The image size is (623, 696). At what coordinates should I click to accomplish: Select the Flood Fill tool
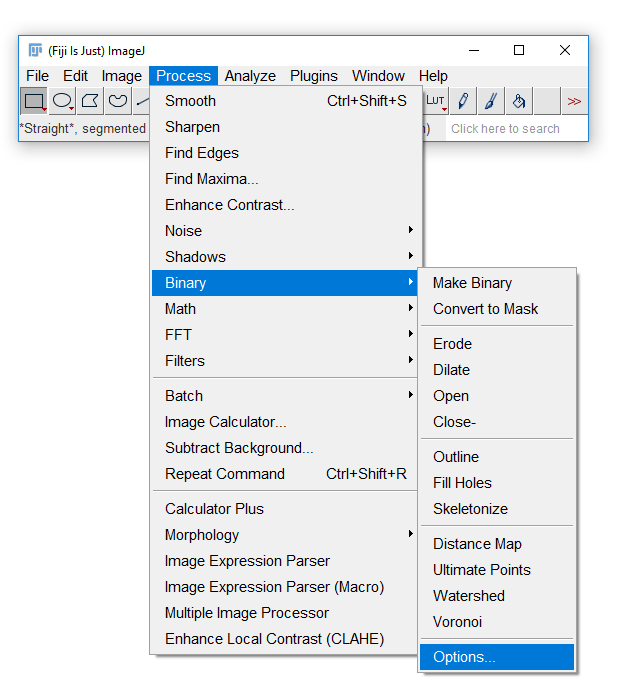tap(519, 101)
